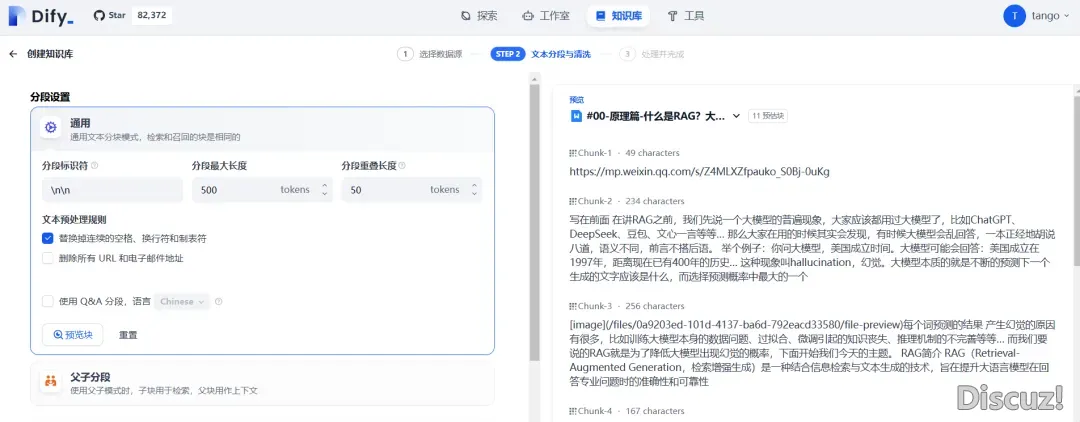Open the 工具 tab
The height and width of the screenshot is (422, 1080).
pyautogui.click(x=685, y=16)
